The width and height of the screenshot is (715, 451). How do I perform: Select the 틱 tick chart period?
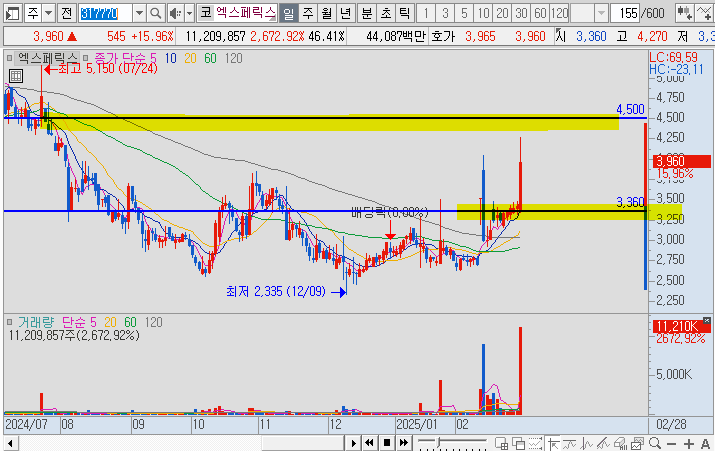point(405,13)
